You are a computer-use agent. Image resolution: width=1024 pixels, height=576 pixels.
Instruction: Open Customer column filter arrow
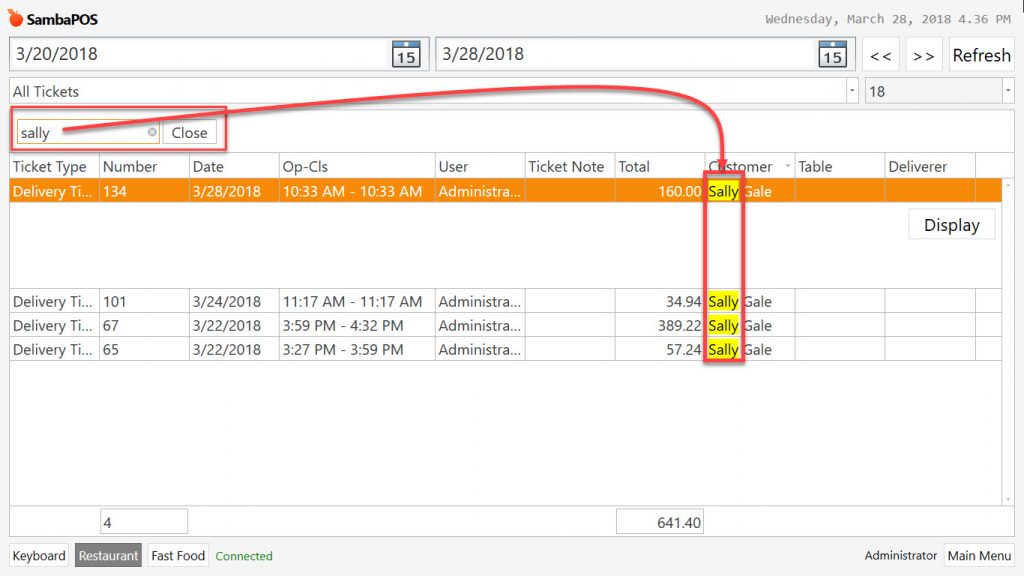point(787,166)
